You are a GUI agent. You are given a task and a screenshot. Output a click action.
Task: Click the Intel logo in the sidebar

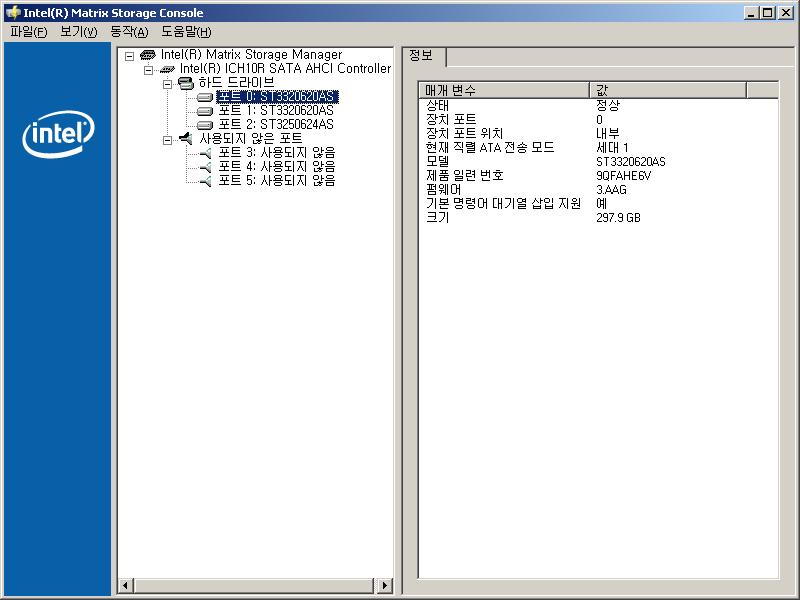(x=59, y=134)
